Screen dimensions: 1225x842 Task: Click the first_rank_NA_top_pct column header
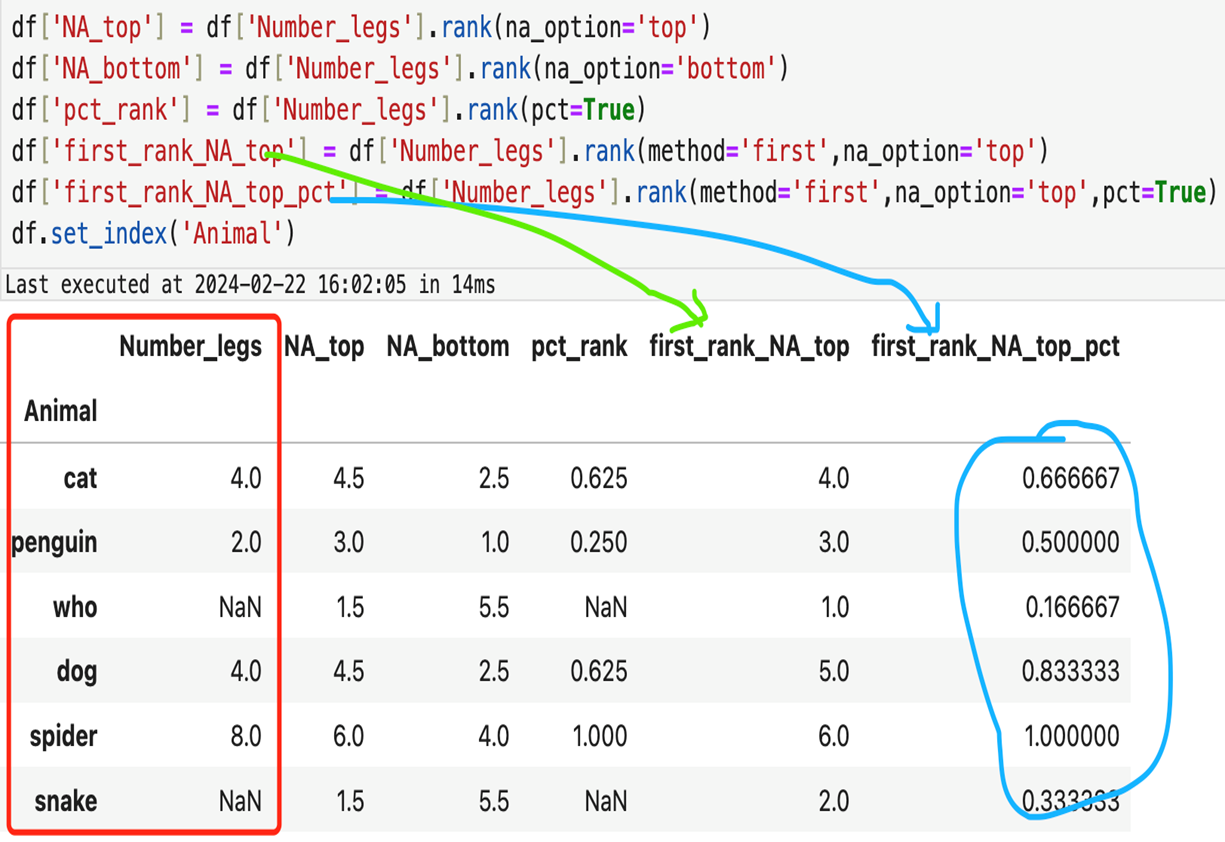click(996, 347)
